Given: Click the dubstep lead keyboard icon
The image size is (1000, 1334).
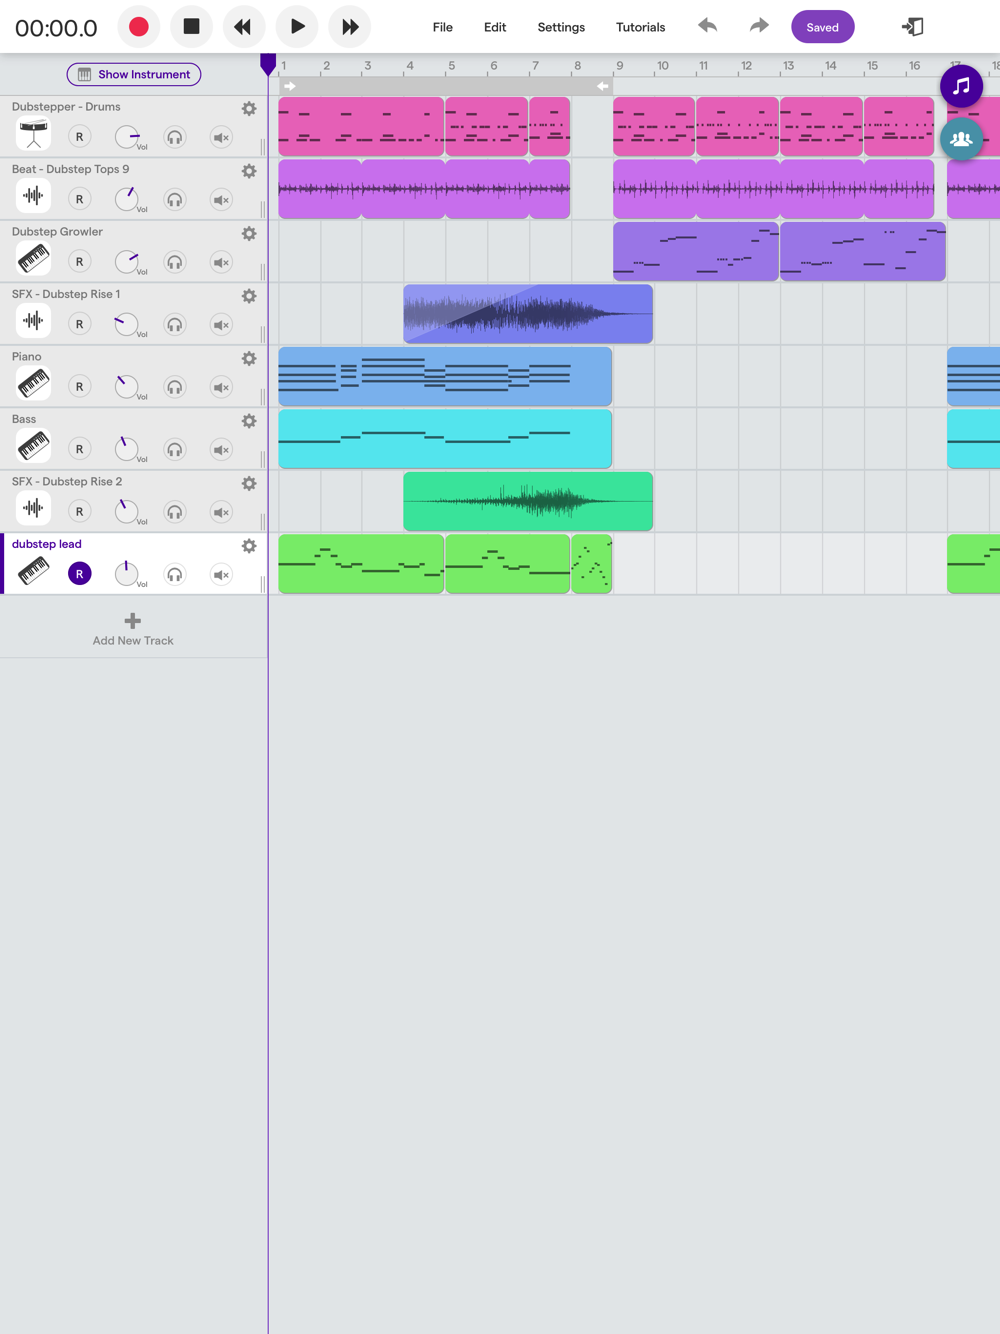Looking at the screenshot, I should 33,571.
